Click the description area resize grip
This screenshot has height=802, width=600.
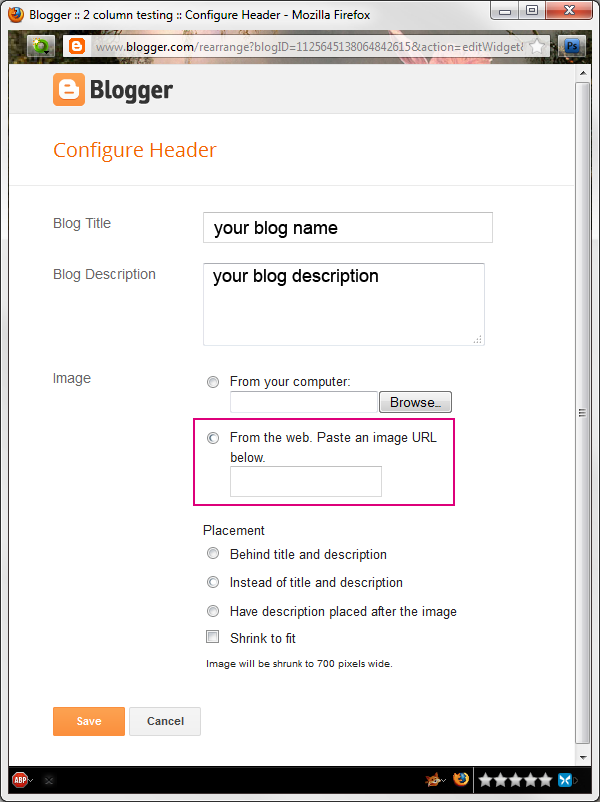tap(478, 340)
